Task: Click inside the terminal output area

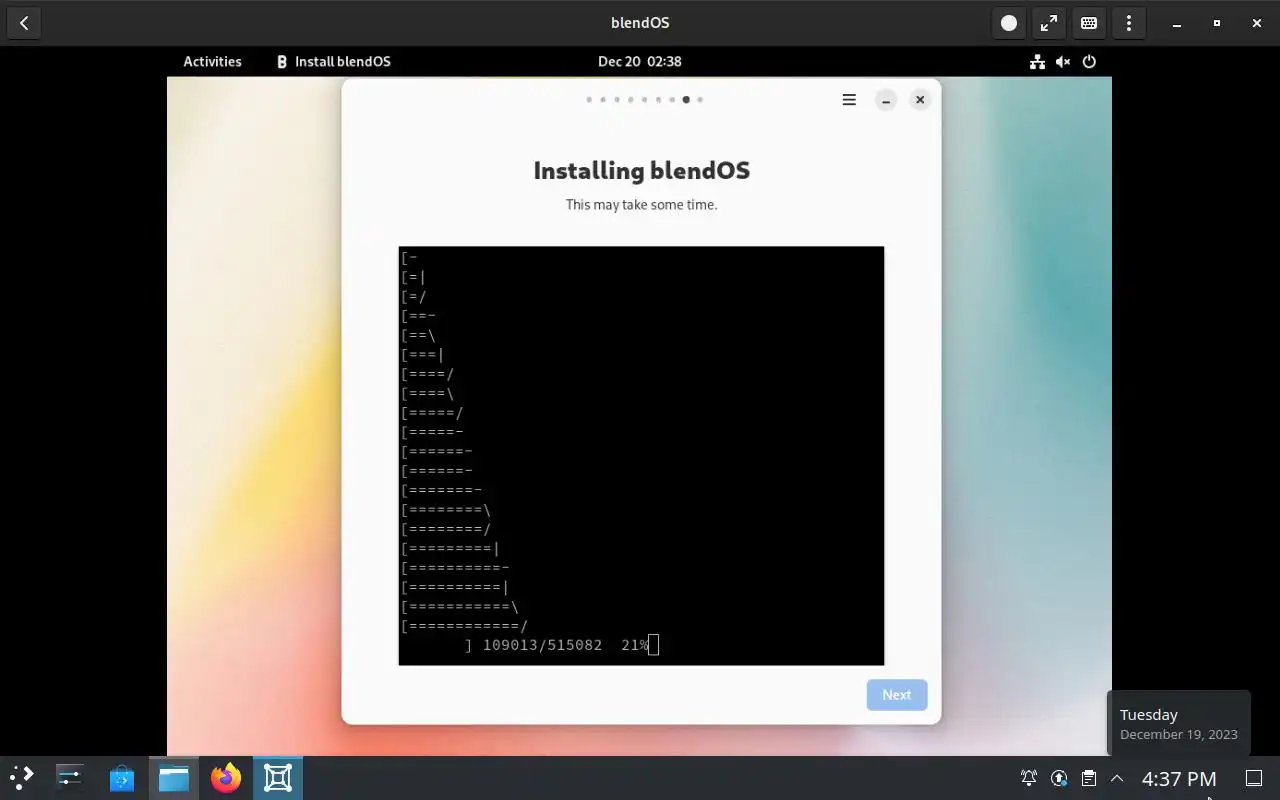Action: tap(641, 455)
